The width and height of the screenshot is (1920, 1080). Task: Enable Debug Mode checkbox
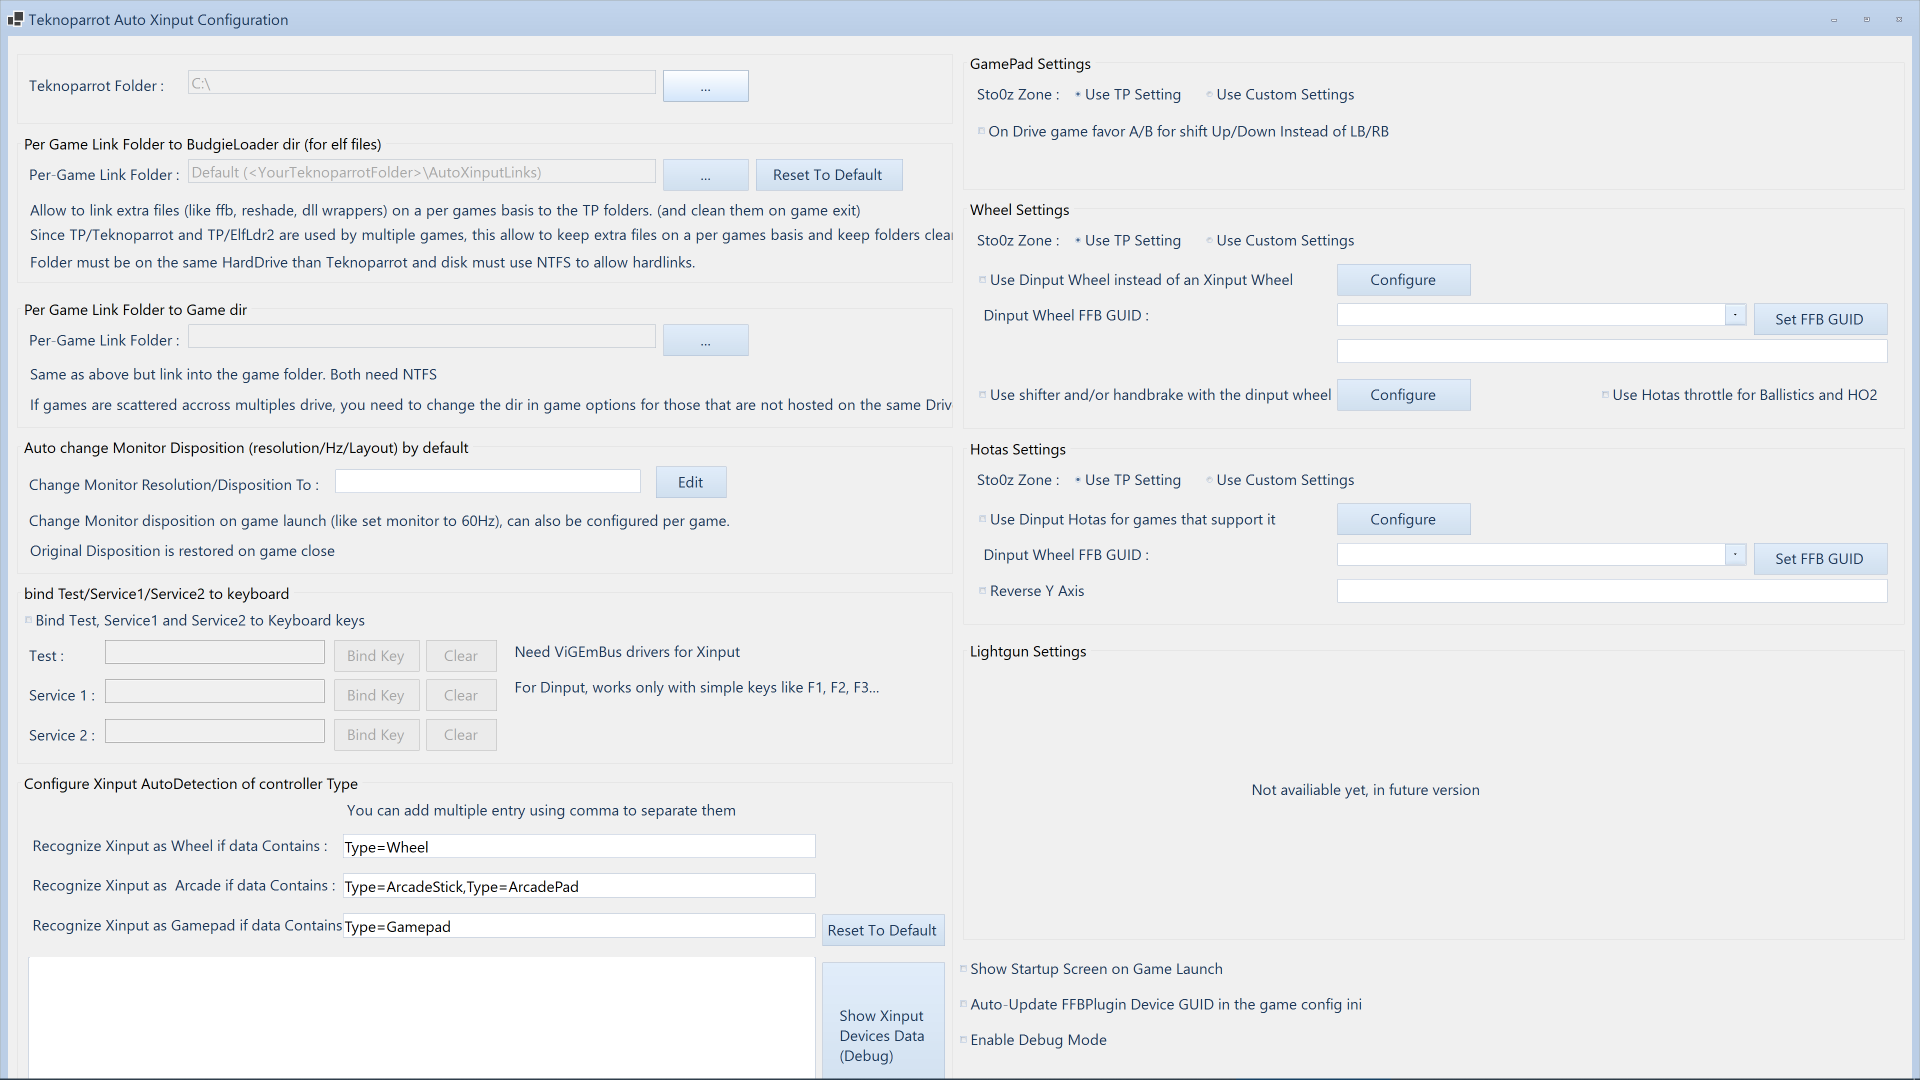tap(963, 1040)
